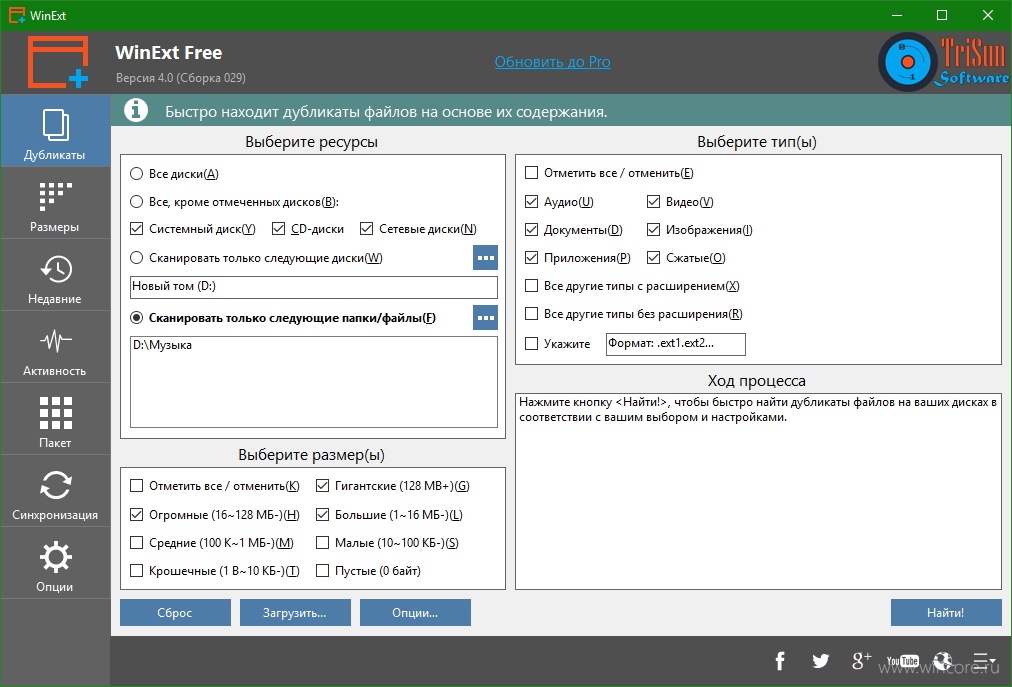Select the Все диски(A) radio option
The width and height of the screenshot is (1012, 687).
[x=174, y=174]
